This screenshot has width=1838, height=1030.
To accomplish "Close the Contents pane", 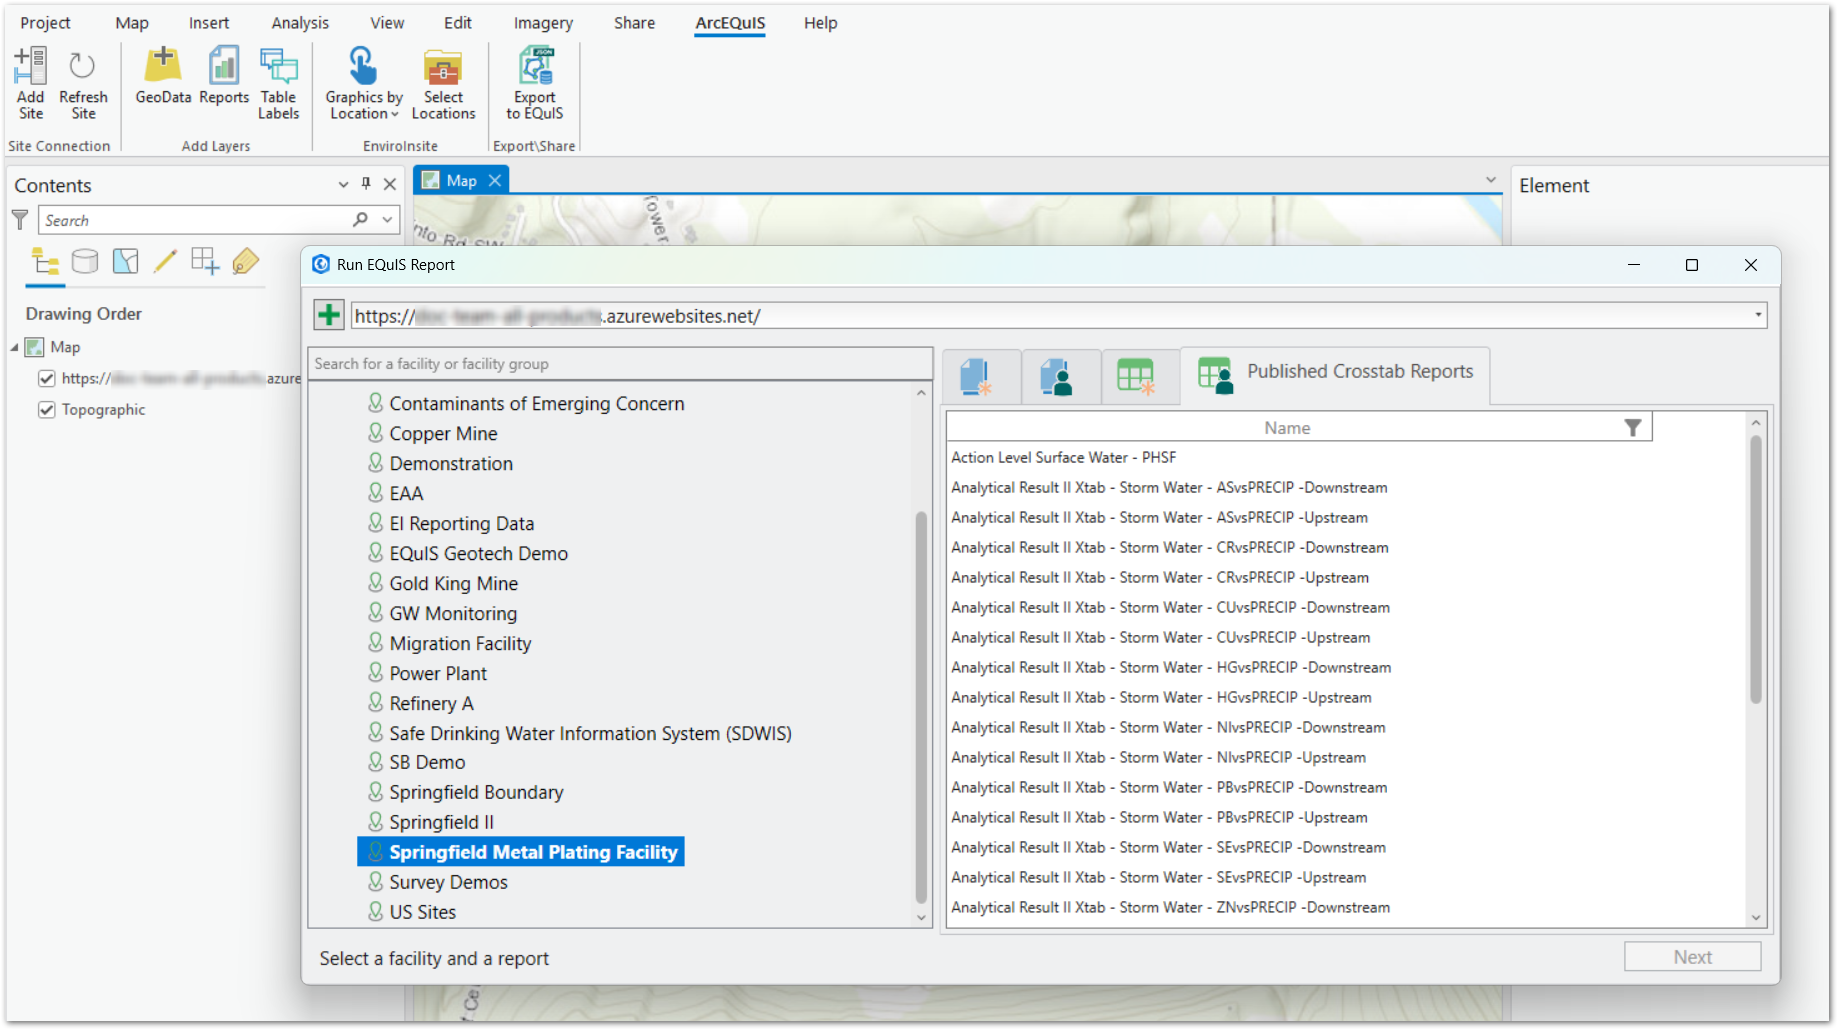I will [x=390, y=184].
